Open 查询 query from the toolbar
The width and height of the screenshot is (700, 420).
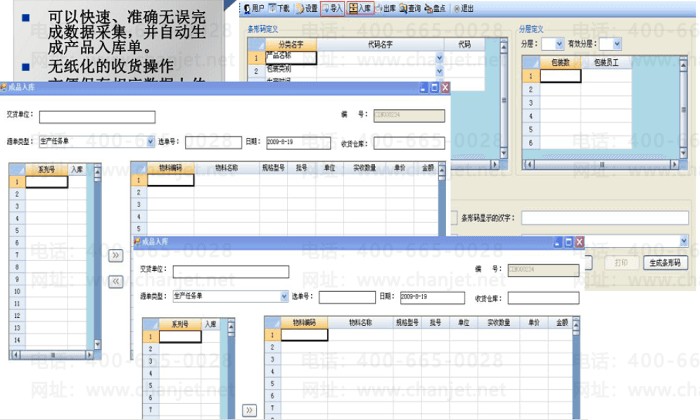coord(410,8)
